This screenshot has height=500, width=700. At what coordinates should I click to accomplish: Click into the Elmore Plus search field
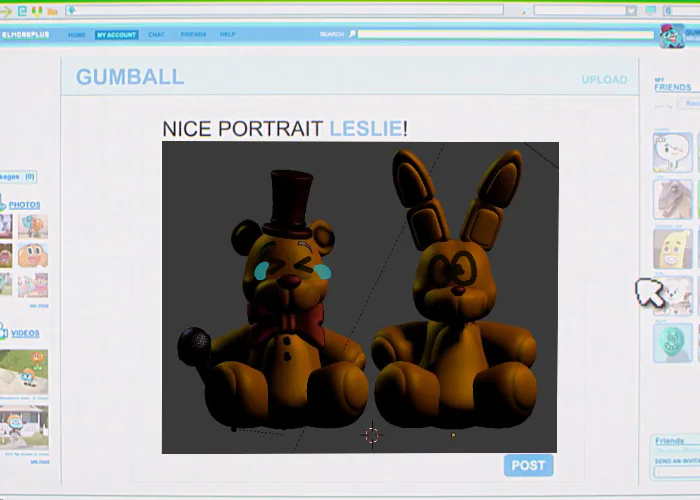coord(506,34)
